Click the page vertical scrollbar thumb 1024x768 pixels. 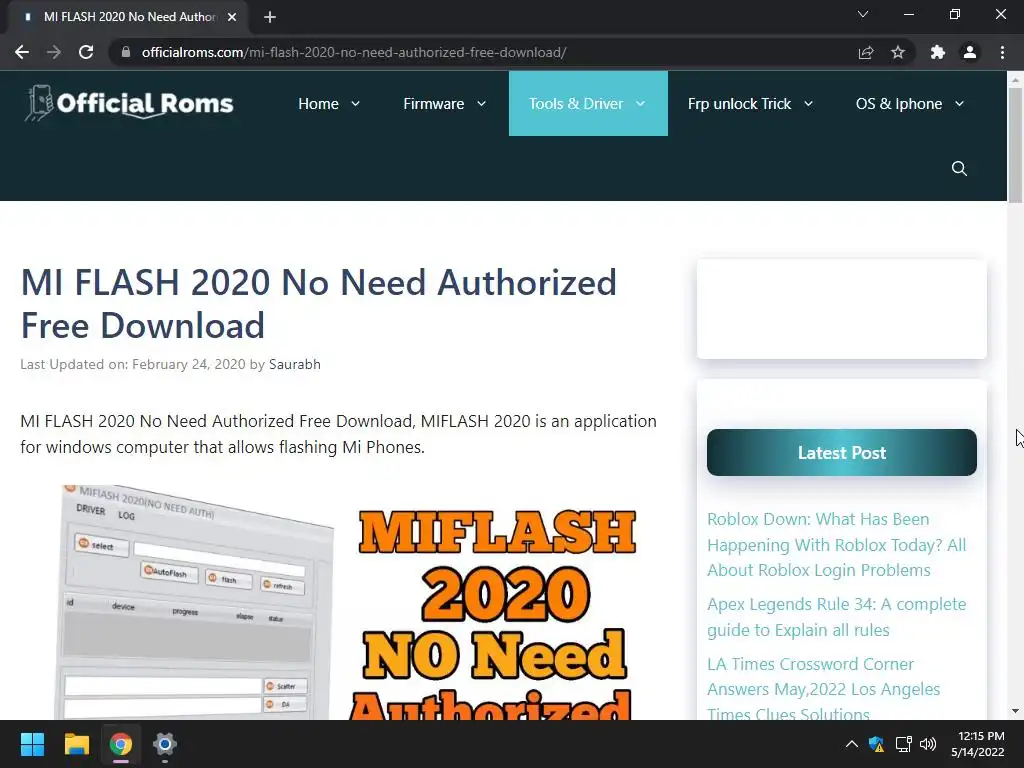point(1015,145)
